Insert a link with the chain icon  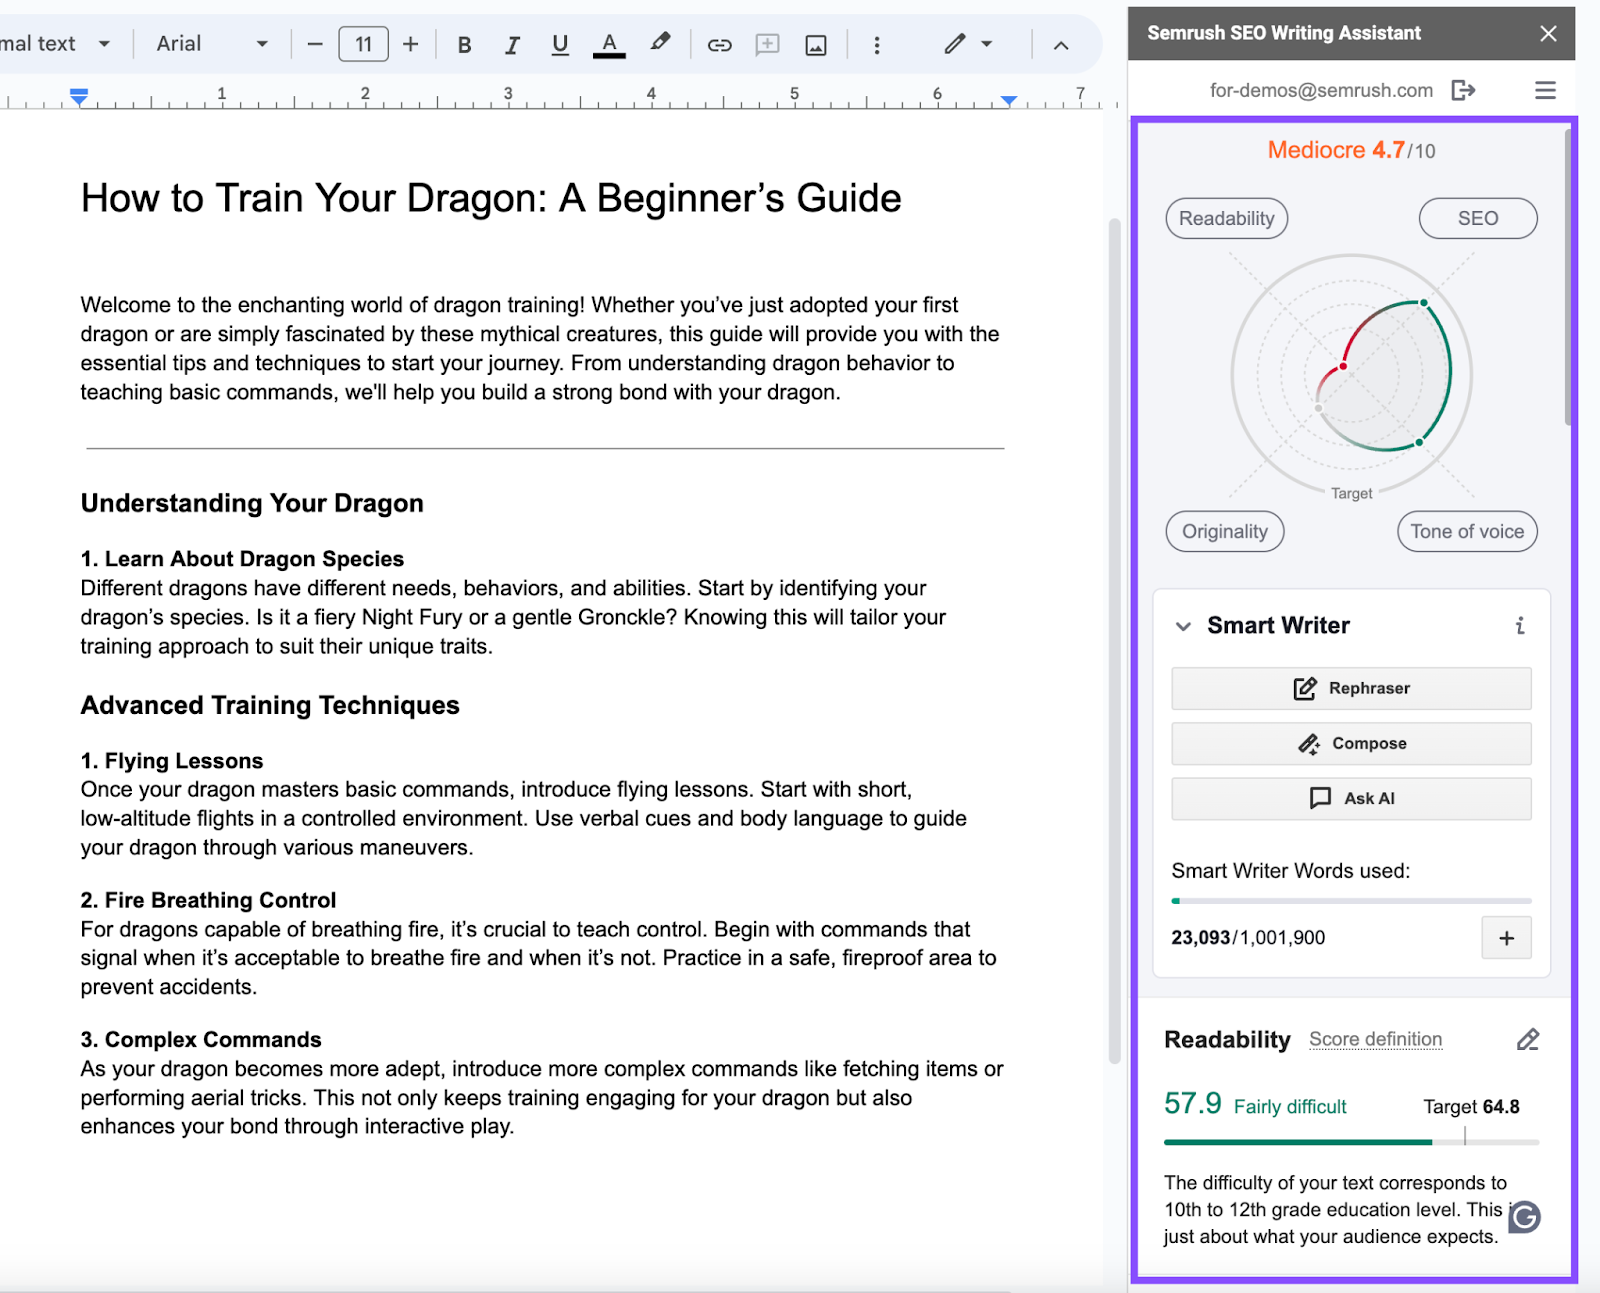pyautogui.click(x=719, y=45)
